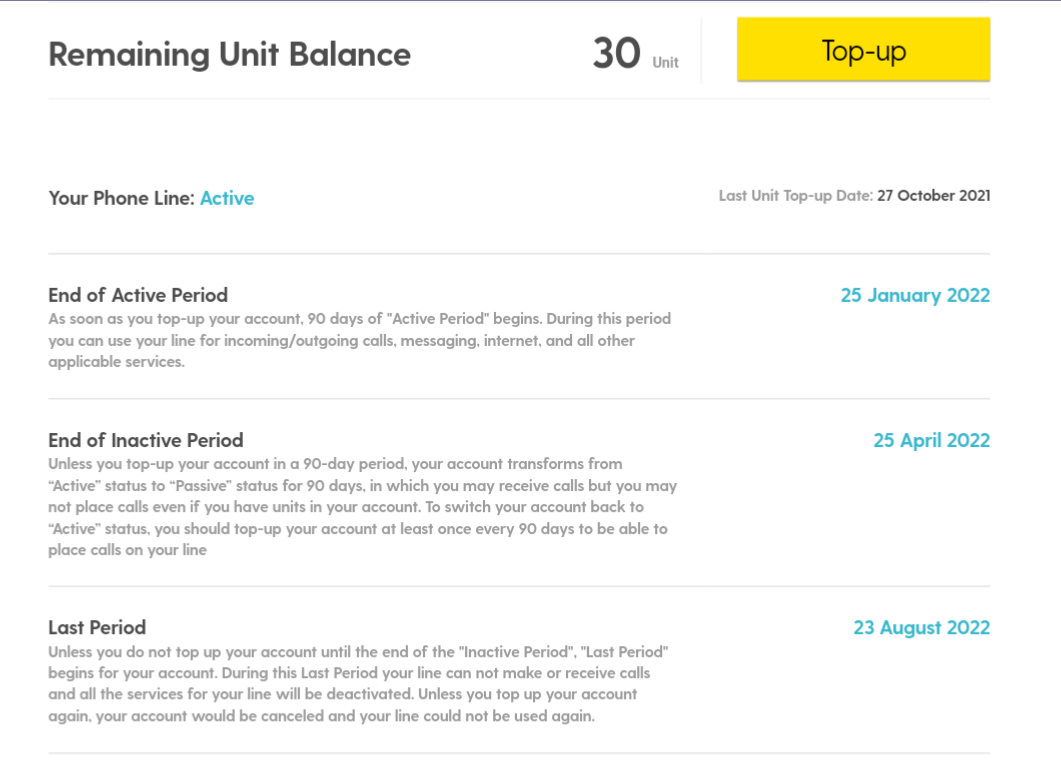This screenshot has height=762, width=1061.
Task: Click the Remaining Unit Balance heading
Action: pos(229,54)
